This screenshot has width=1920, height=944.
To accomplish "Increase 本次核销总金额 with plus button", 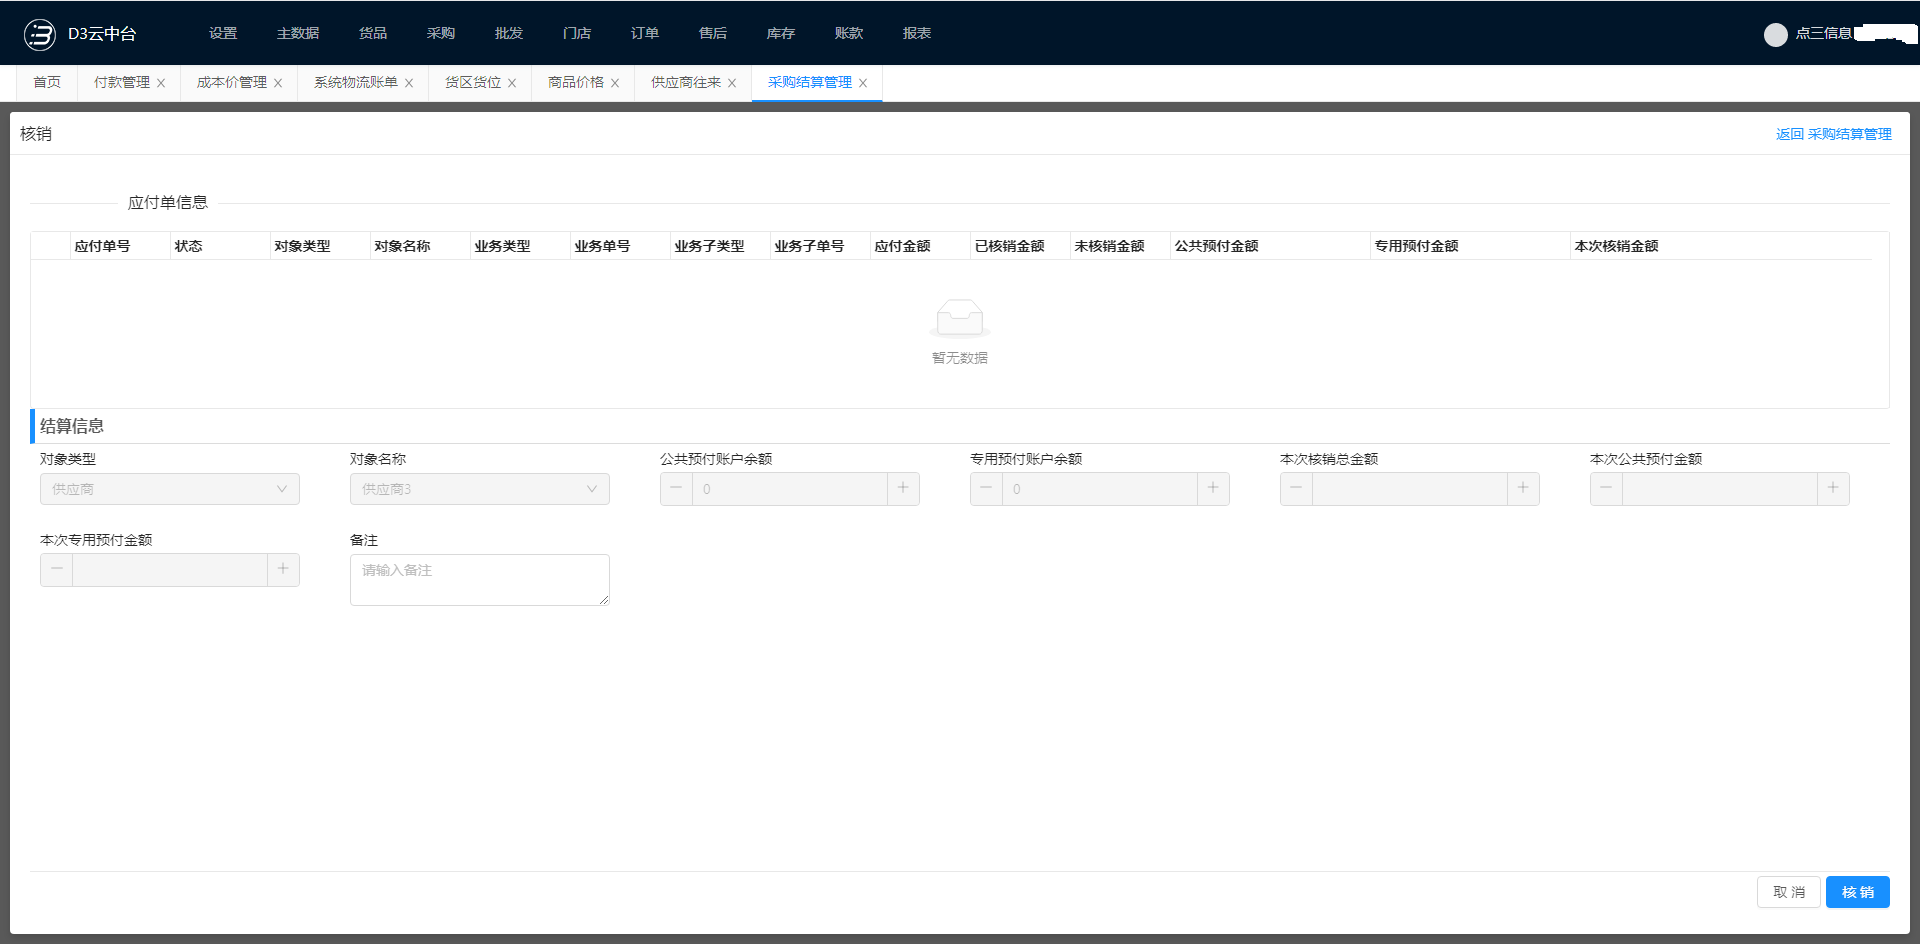I will [x=1523, y=488].
